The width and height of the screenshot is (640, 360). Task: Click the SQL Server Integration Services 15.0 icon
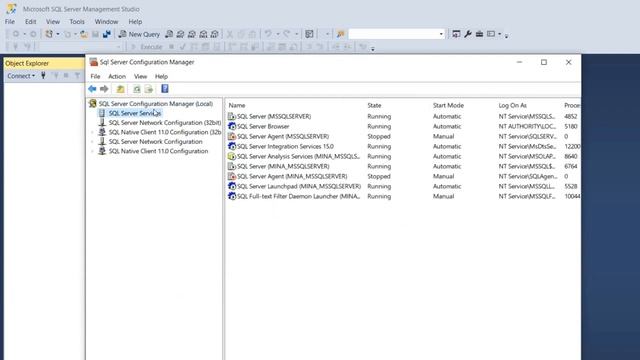pyautogui.click(x=232, y=147)
